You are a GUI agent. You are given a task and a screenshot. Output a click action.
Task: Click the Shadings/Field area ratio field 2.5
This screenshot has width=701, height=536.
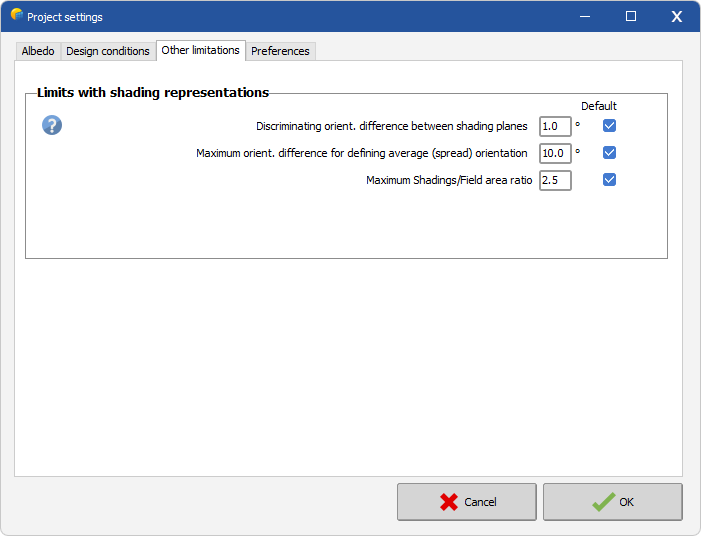(555, 180)
